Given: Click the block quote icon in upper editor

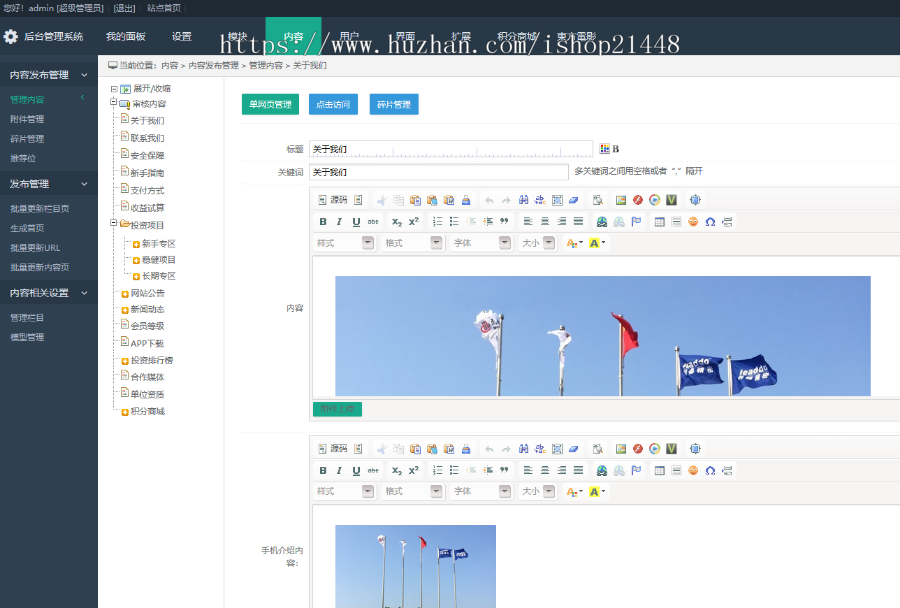Looking at the screenshot, I should tap(504, 221).
